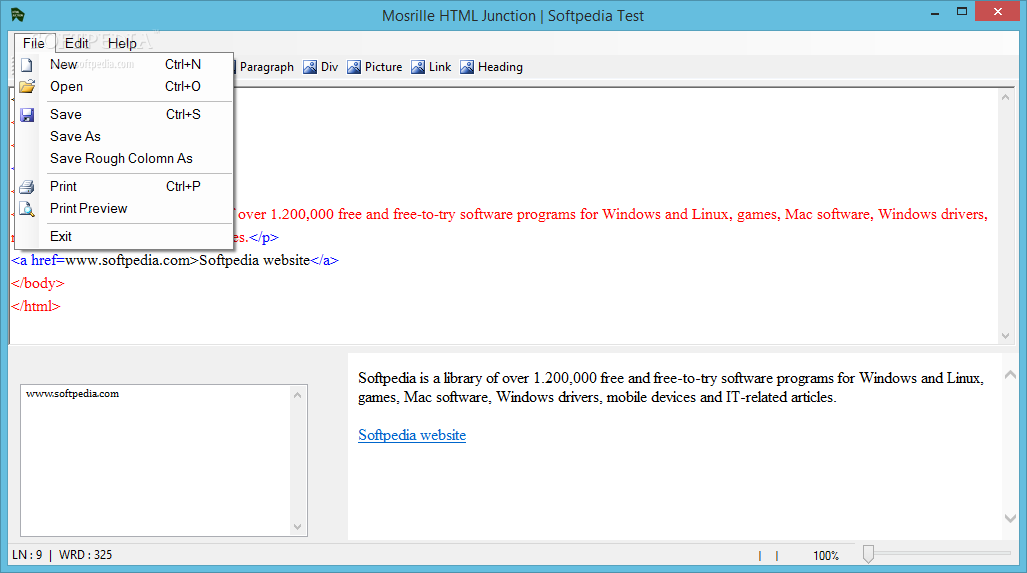Click the 100% zoom value
The image size is (1027, 573).
point(826,555)
